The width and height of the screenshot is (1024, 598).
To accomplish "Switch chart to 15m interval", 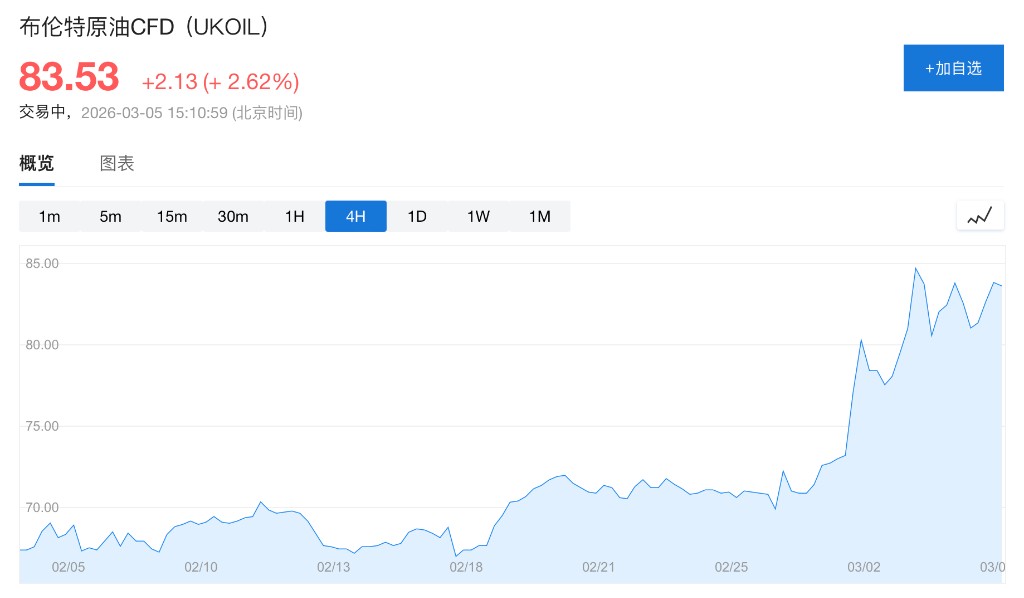I will point(171,216).
